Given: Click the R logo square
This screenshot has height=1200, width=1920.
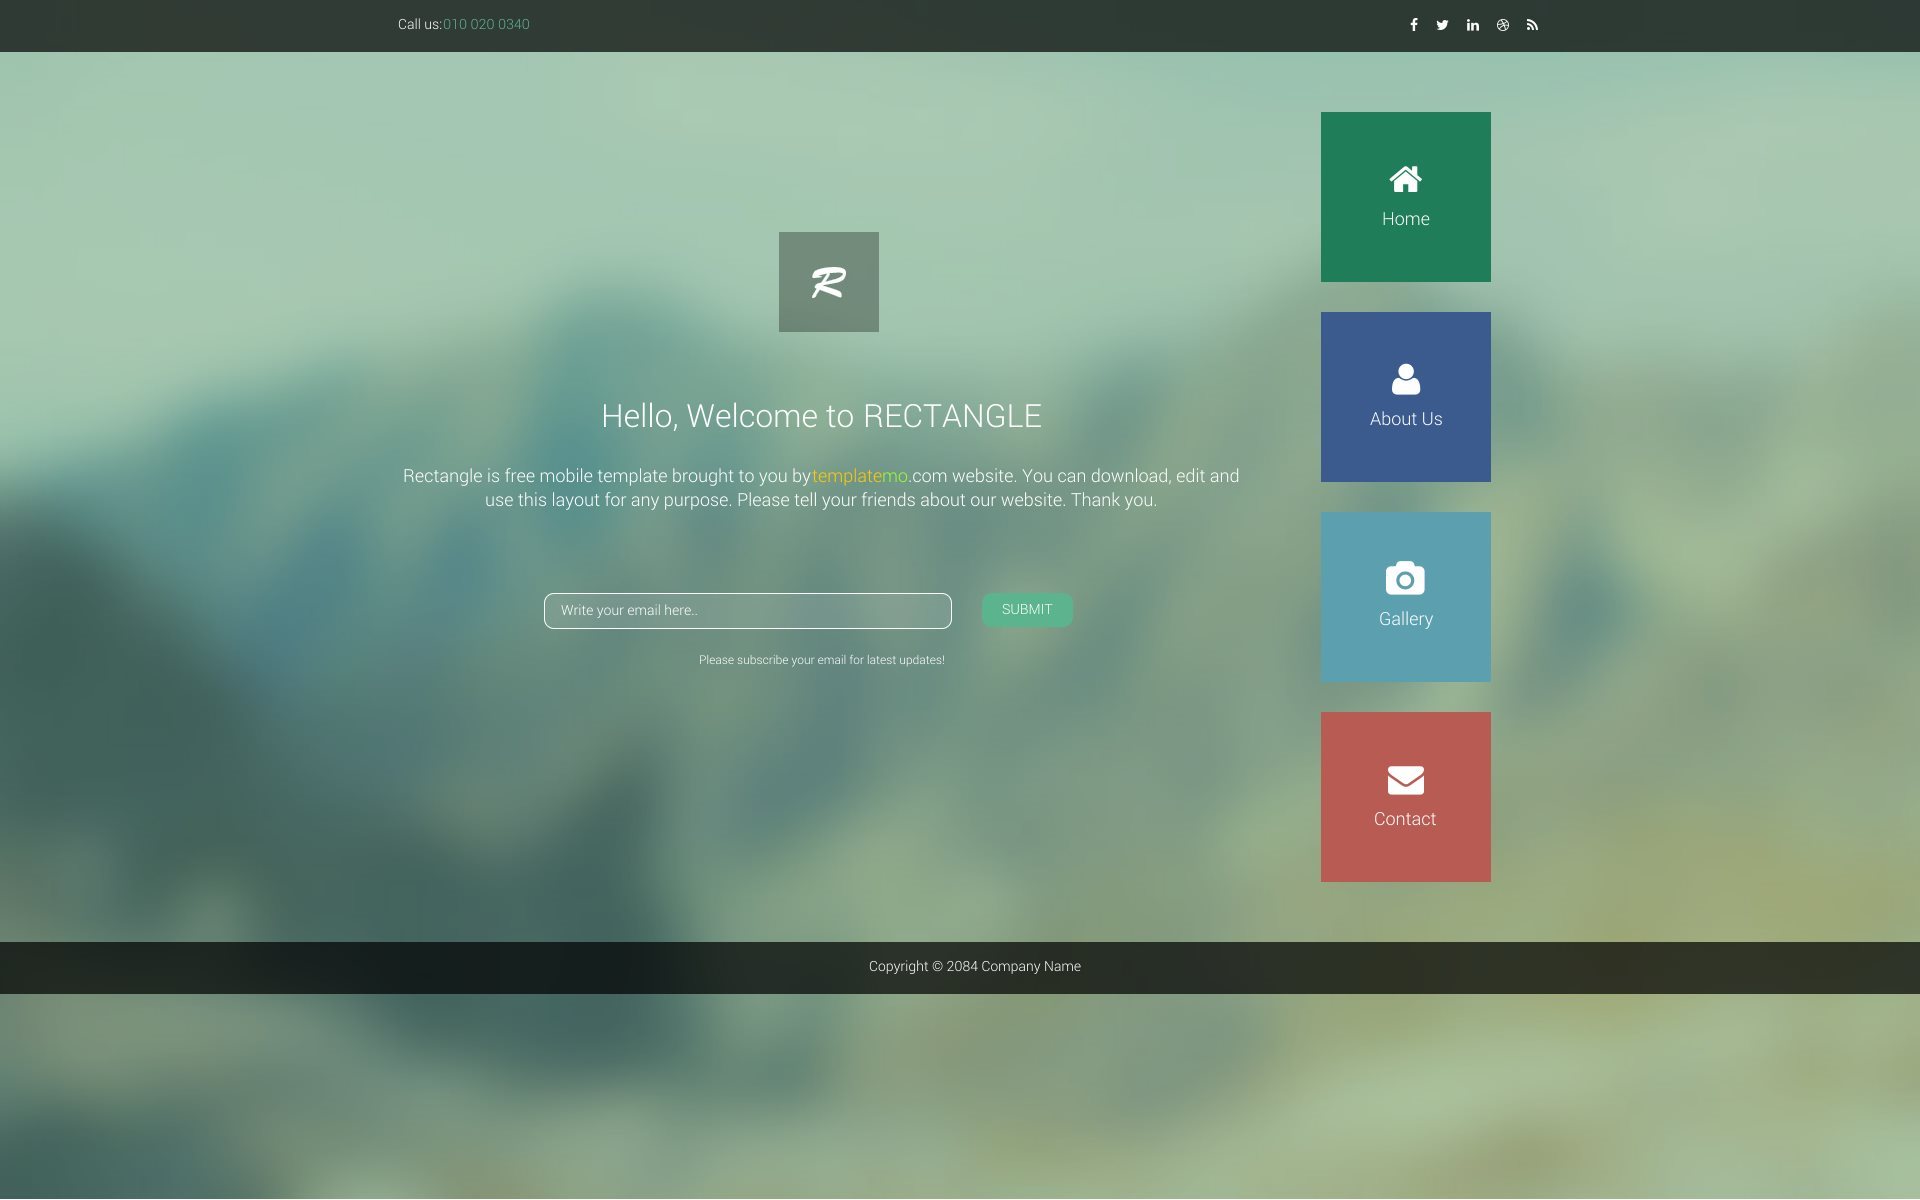Looking at the screenshot, I should click(828, 282).
